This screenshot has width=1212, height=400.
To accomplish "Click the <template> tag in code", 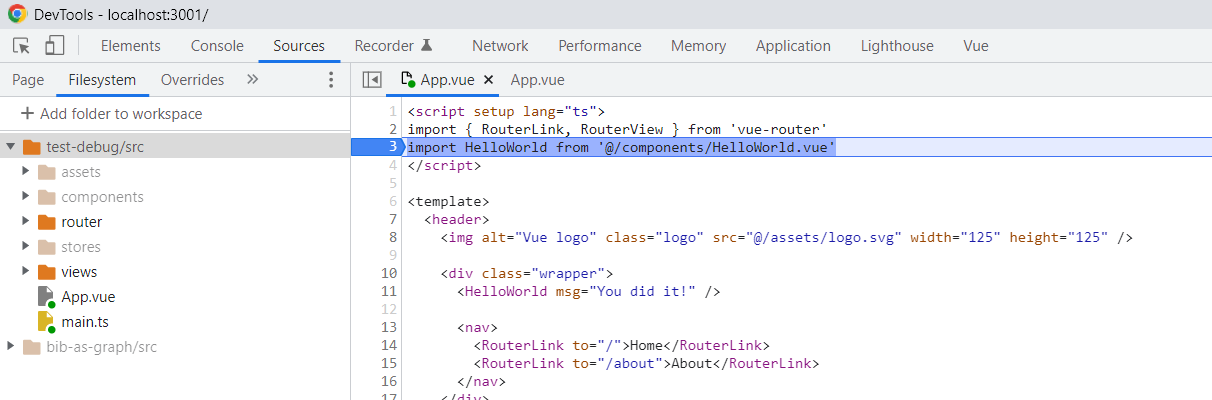I will pyautogui.click(x=448, y=201).
